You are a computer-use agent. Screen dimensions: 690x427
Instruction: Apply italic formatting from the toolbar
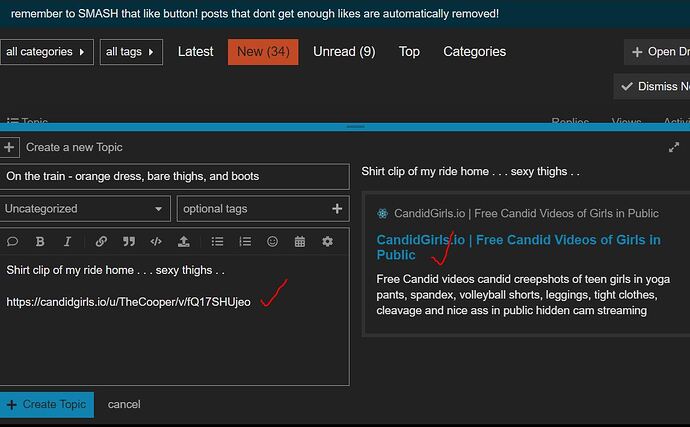pos(67,241)
